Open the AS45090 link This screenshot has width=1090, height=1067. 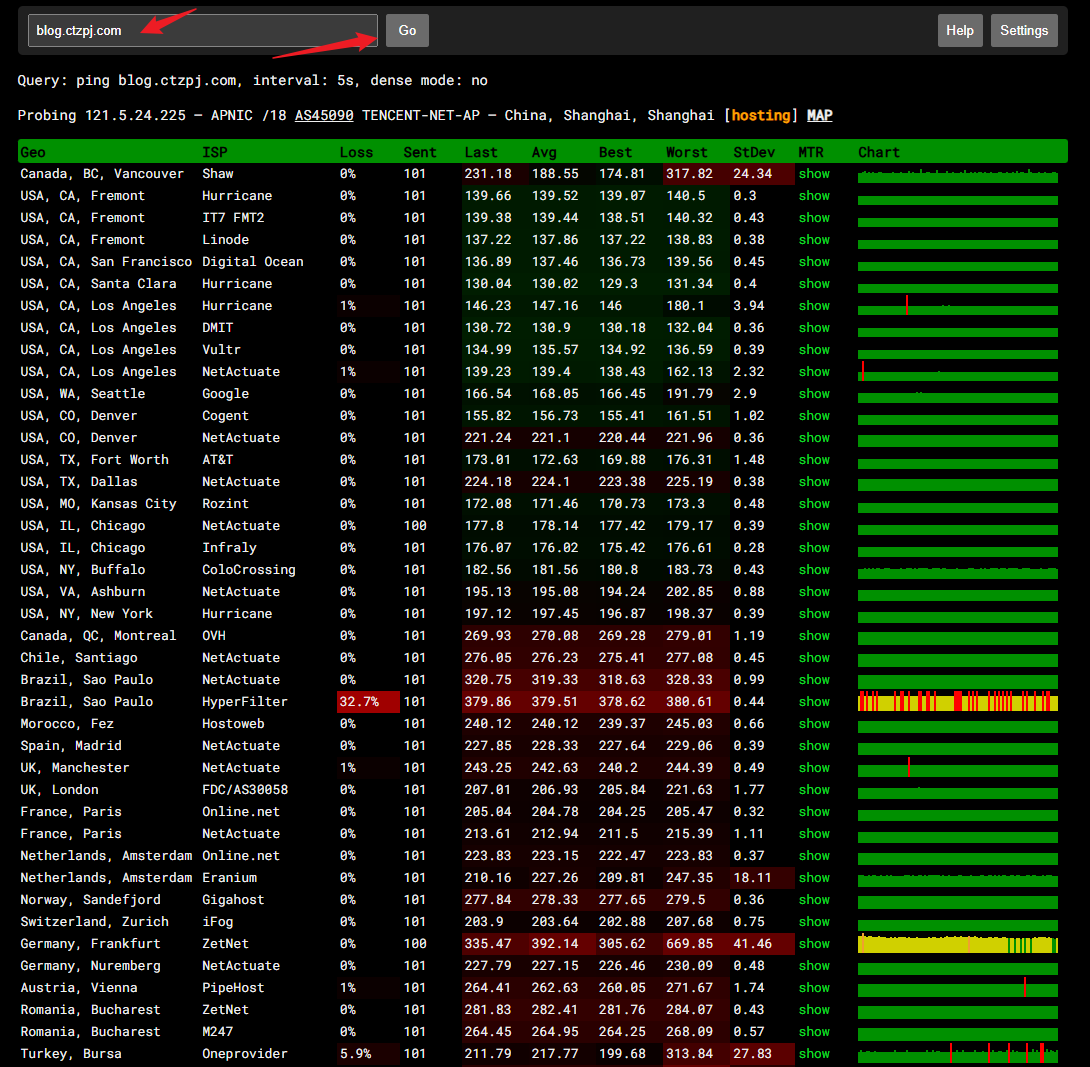(x=324, y=116)
